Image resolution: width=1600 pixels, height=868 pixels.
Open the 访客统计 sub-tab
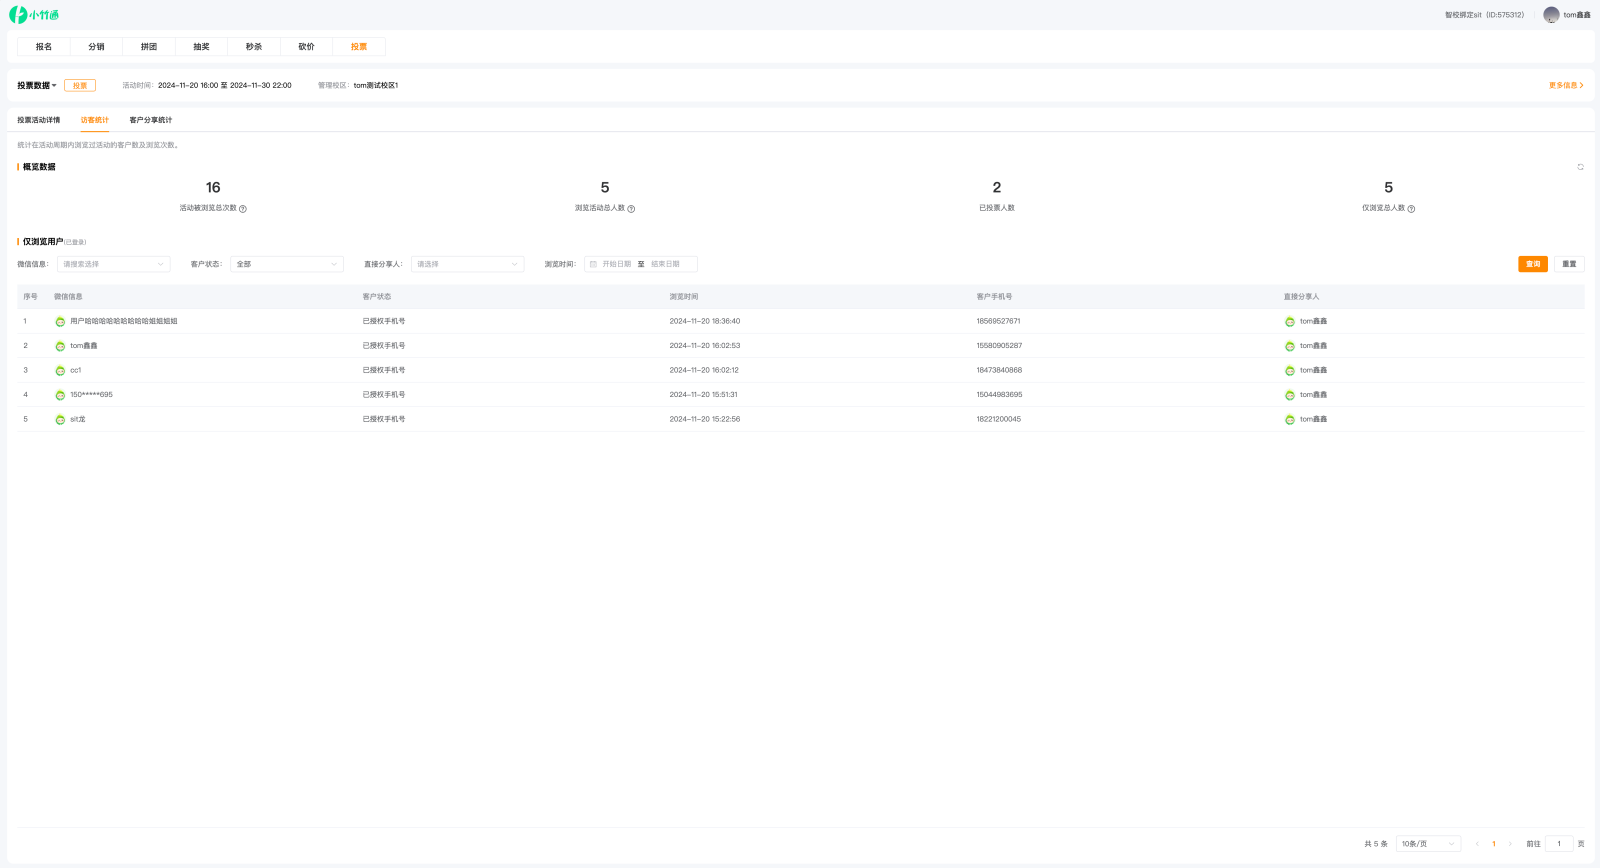(x=95, y=120)
